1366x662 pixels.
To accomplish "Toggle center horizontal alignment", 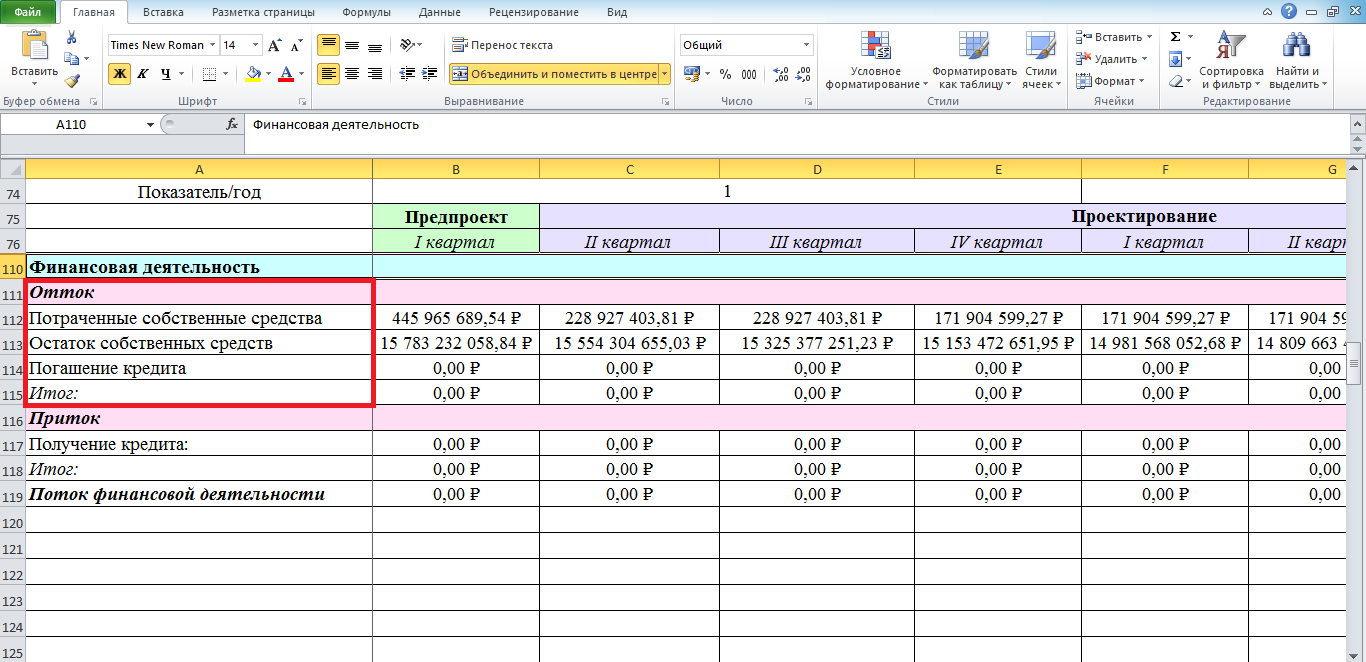I will (x=351, y=74).
